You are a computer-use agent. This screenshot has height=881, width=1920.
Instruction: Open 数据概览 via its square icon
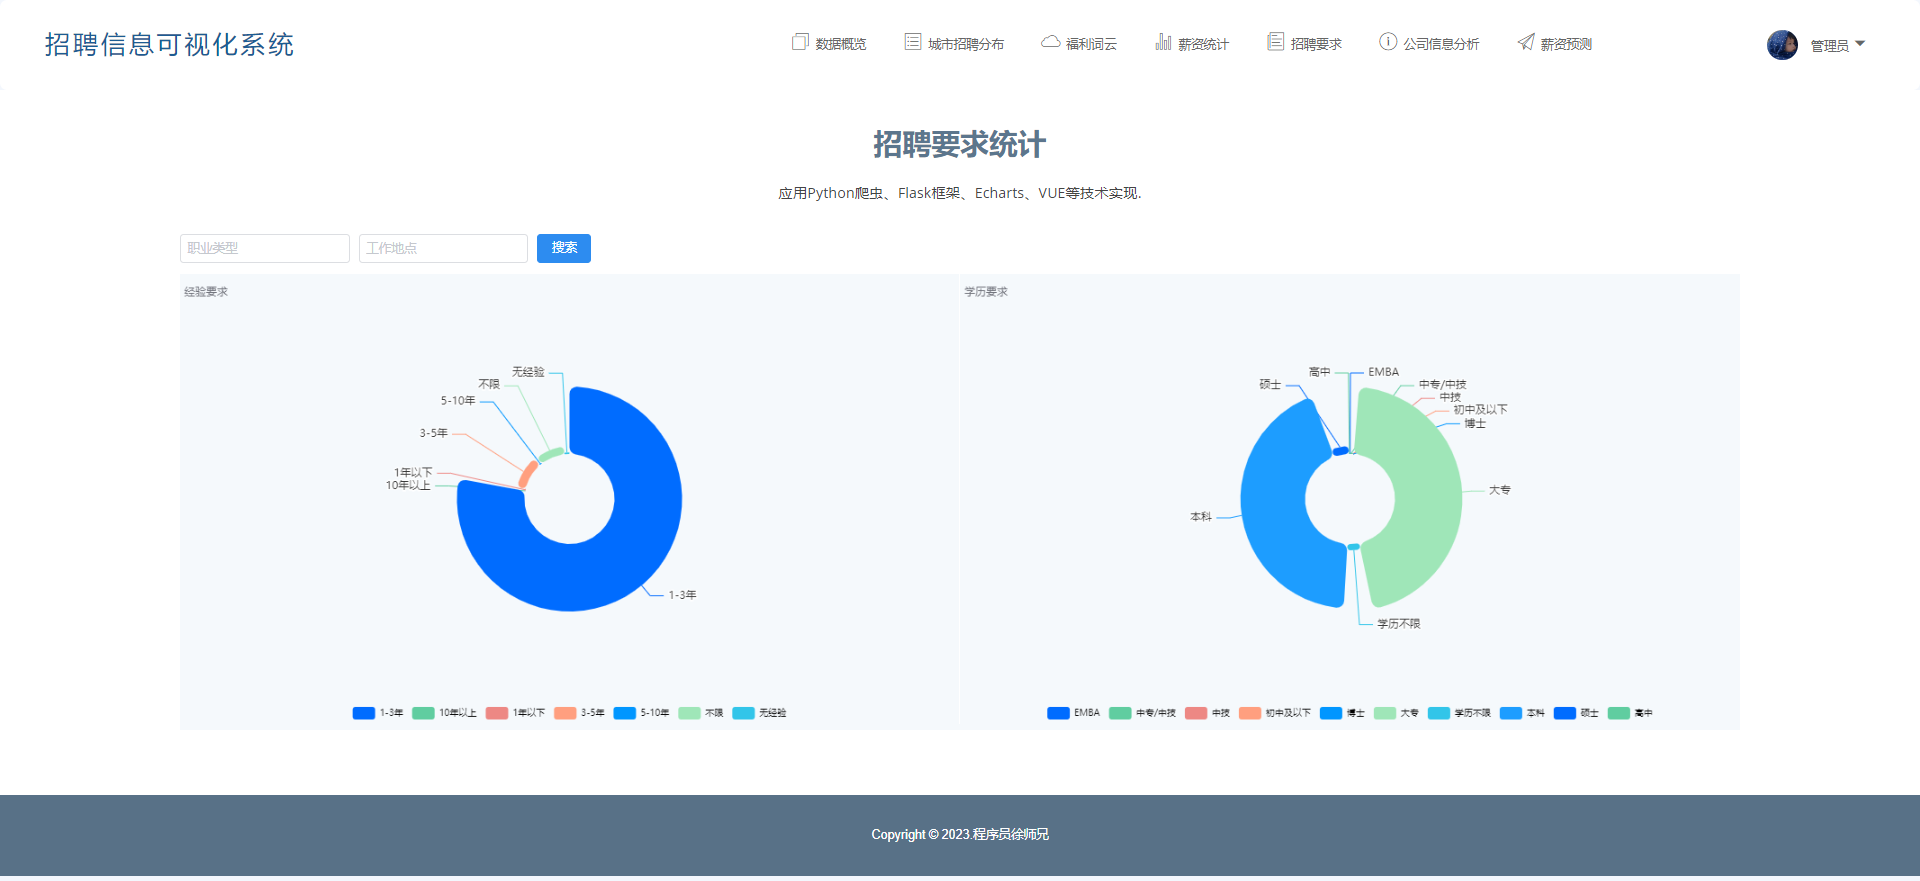[x=800, y=42]
